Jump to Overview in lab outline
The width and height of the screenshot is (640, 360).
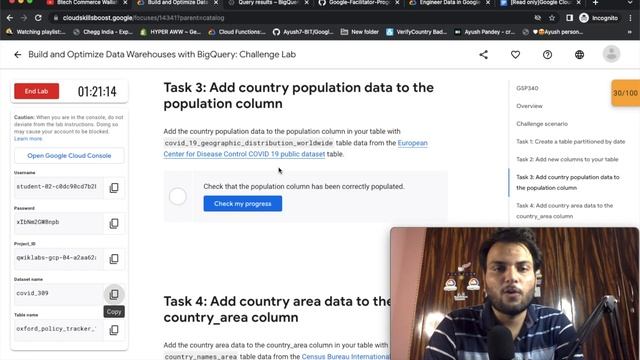tap(529, 106)
